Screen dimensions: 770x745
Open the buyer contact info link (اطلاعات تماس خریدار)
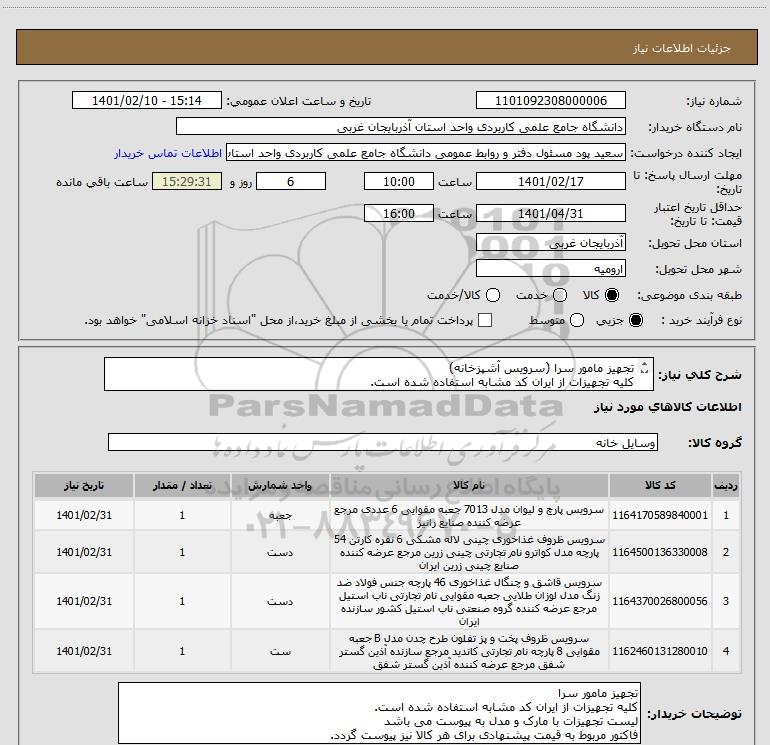click(168, 153)
